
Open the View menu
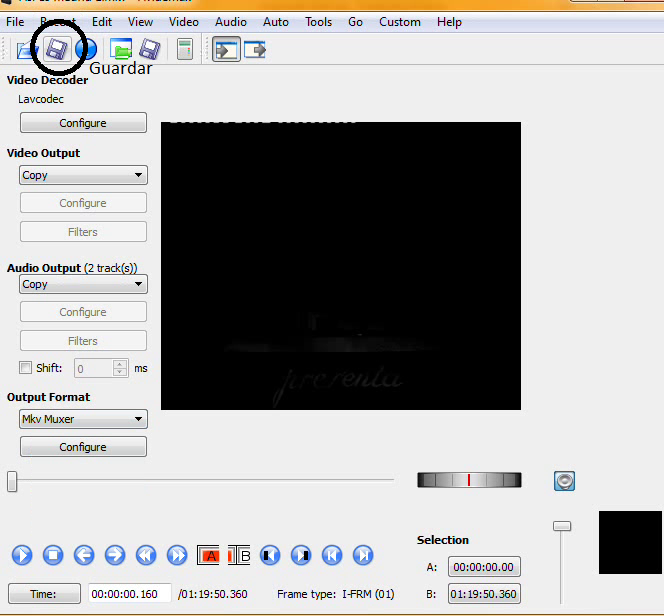pyautogui.click(x=140, y=22)
